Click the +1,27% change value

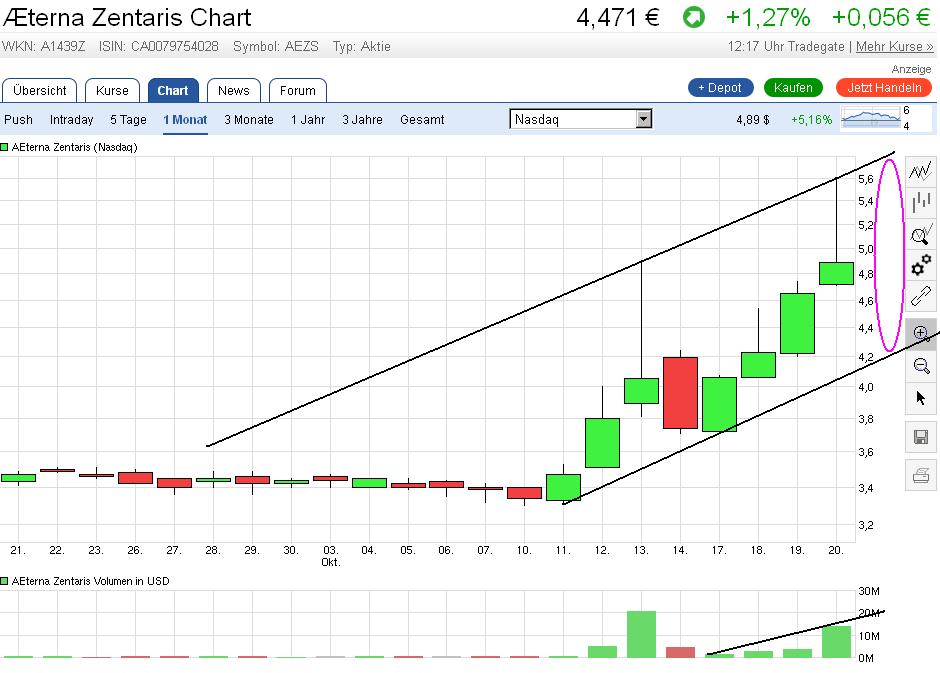(x=768, y=17)
